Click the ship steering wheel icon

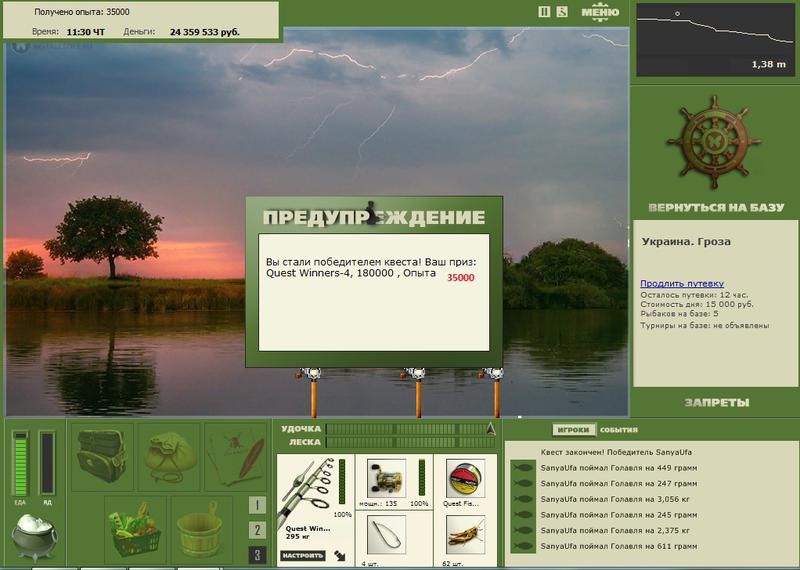coord(714,142)
